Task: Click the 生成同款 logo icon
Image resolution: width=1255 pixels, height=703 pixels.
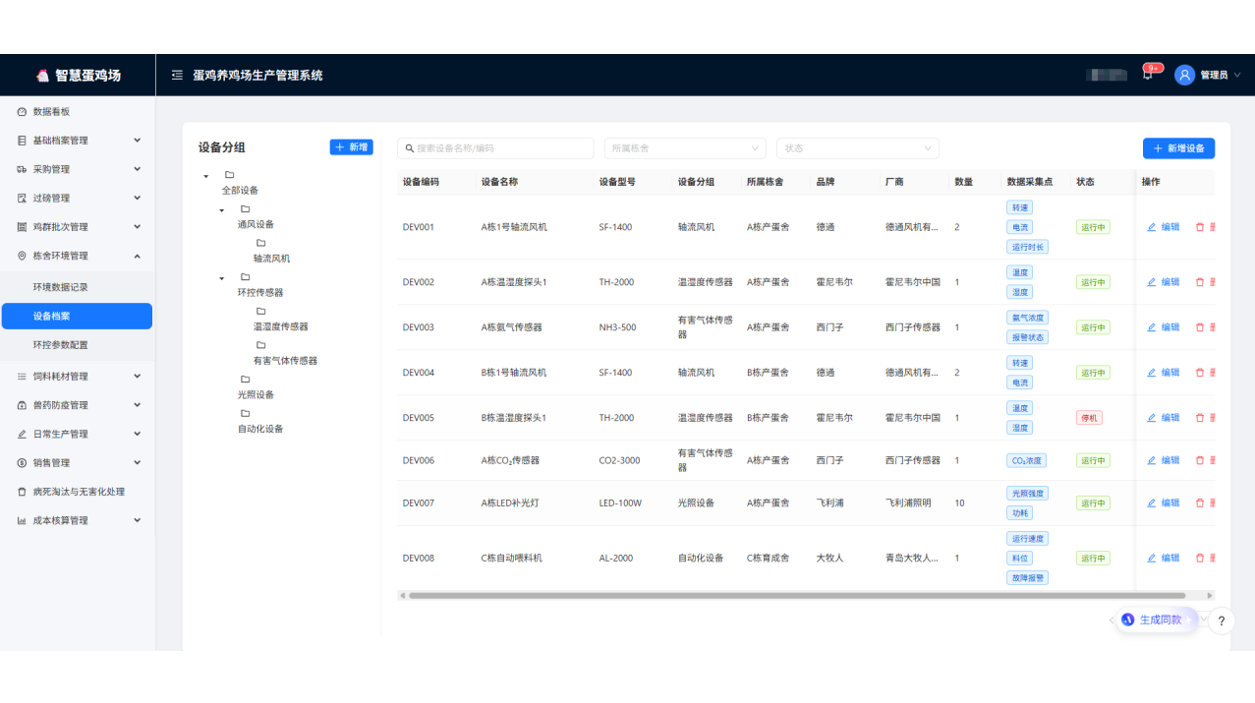Action: point(1128,620)
